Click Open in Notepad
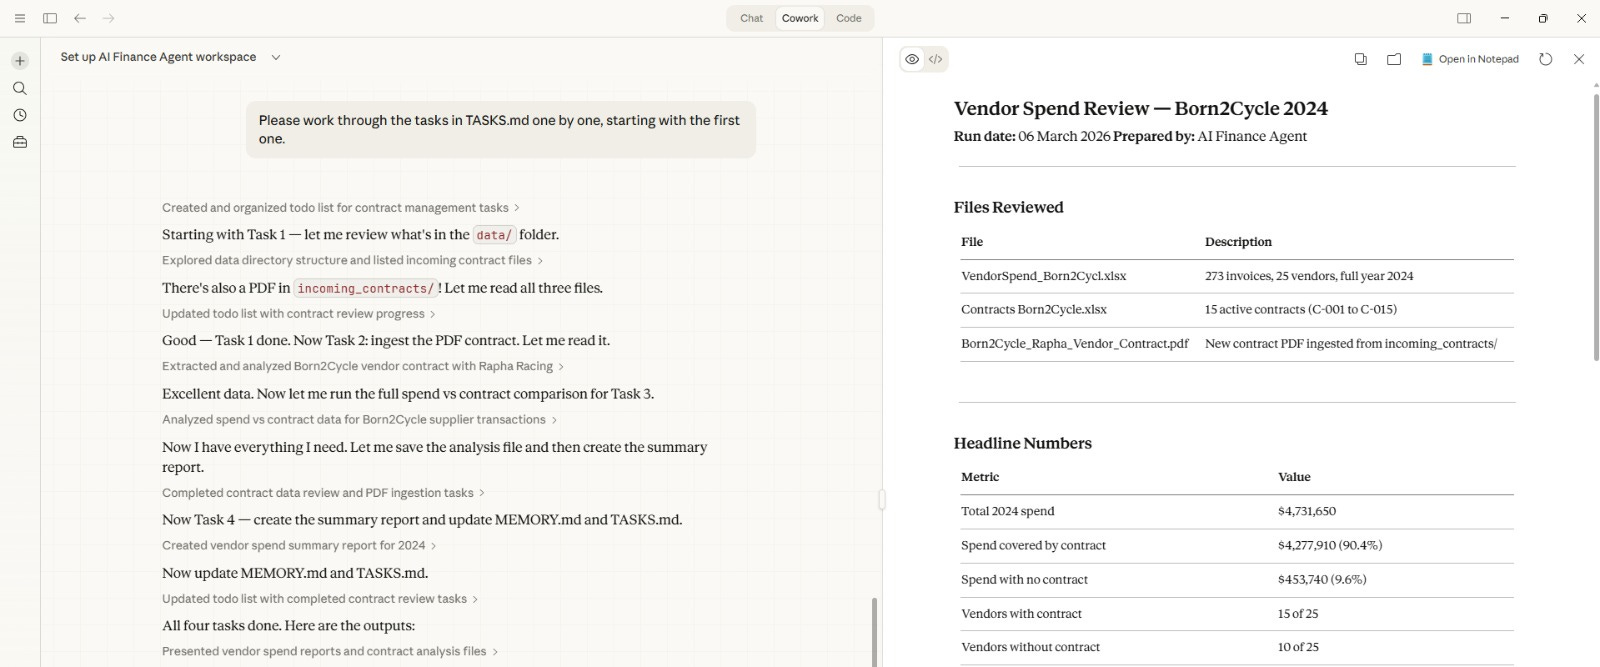Image resolution: width=1600 pixels, height=667 pixels. coord(1470,59)
